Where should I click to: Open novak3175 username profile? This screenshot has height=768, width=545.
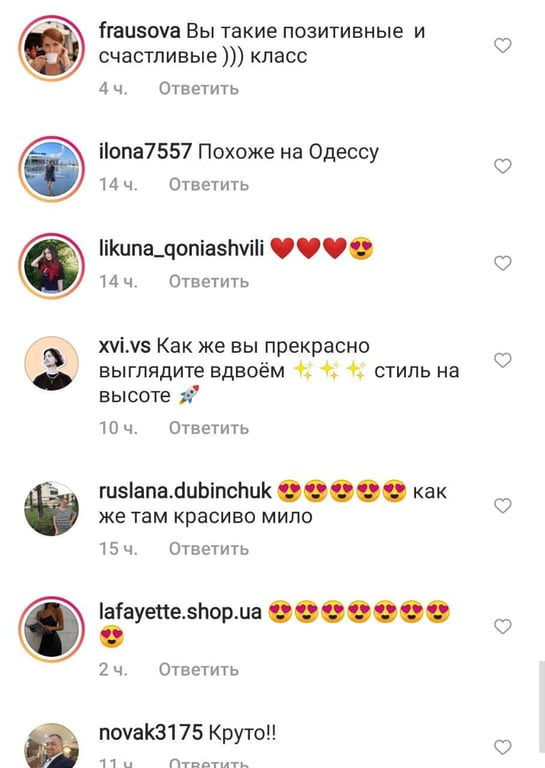[150, 733]
